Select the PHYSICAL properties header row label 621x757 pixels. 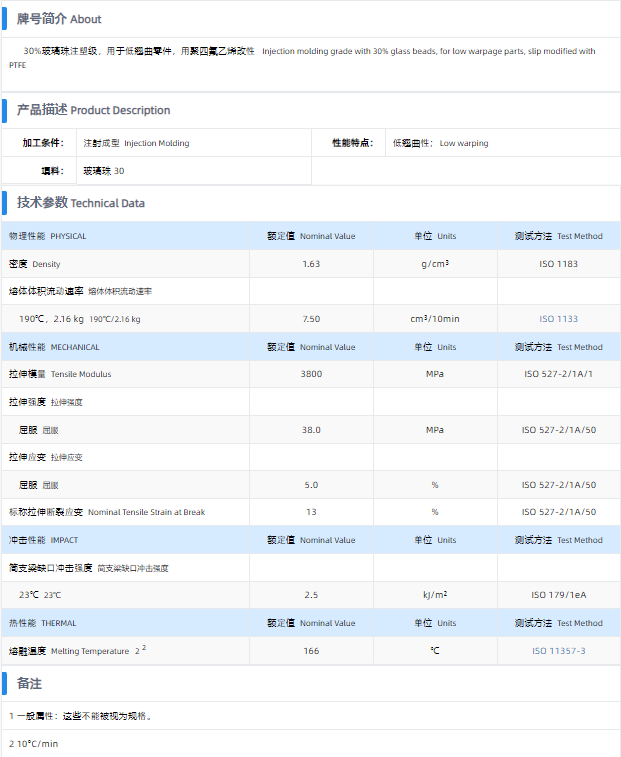48,237
